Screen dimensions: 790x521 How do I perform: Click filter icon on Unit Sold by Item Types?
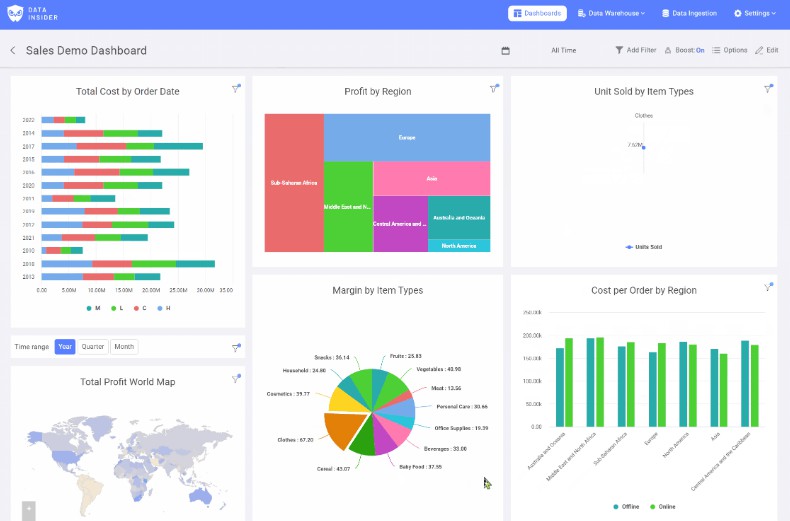(768, 89)
